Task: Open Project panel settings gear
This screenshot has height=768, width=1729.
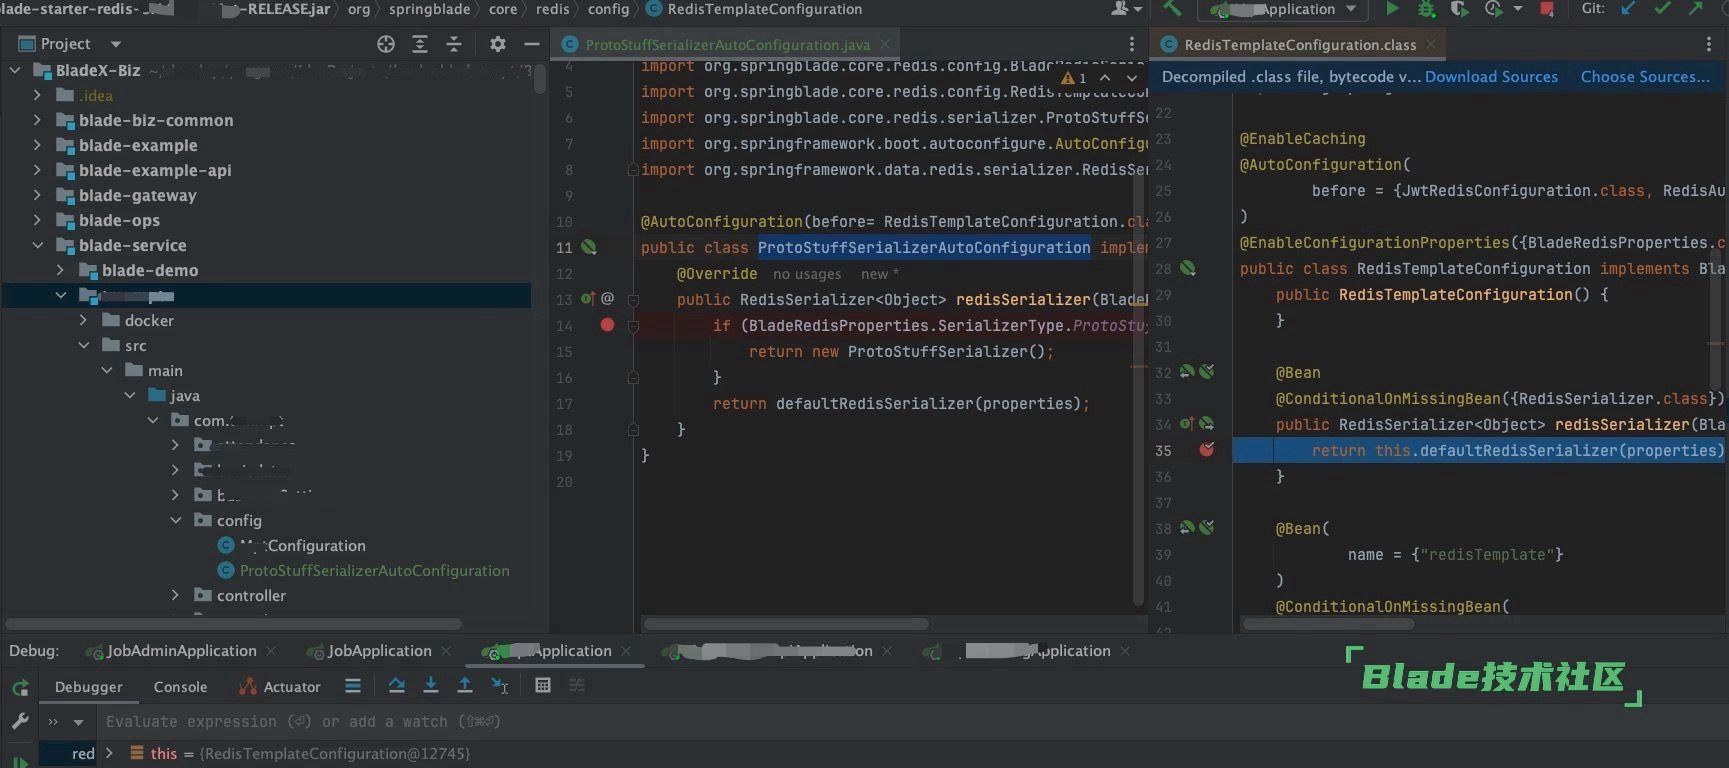Action: pyautogui.click(x=497, y=44)
